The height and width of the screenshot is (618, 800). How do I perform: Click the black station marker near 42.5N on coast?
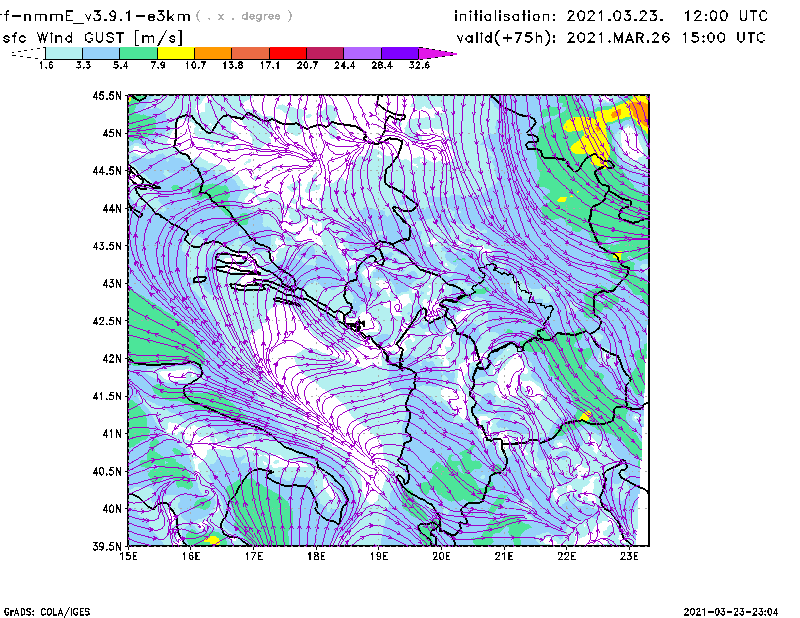356,325
